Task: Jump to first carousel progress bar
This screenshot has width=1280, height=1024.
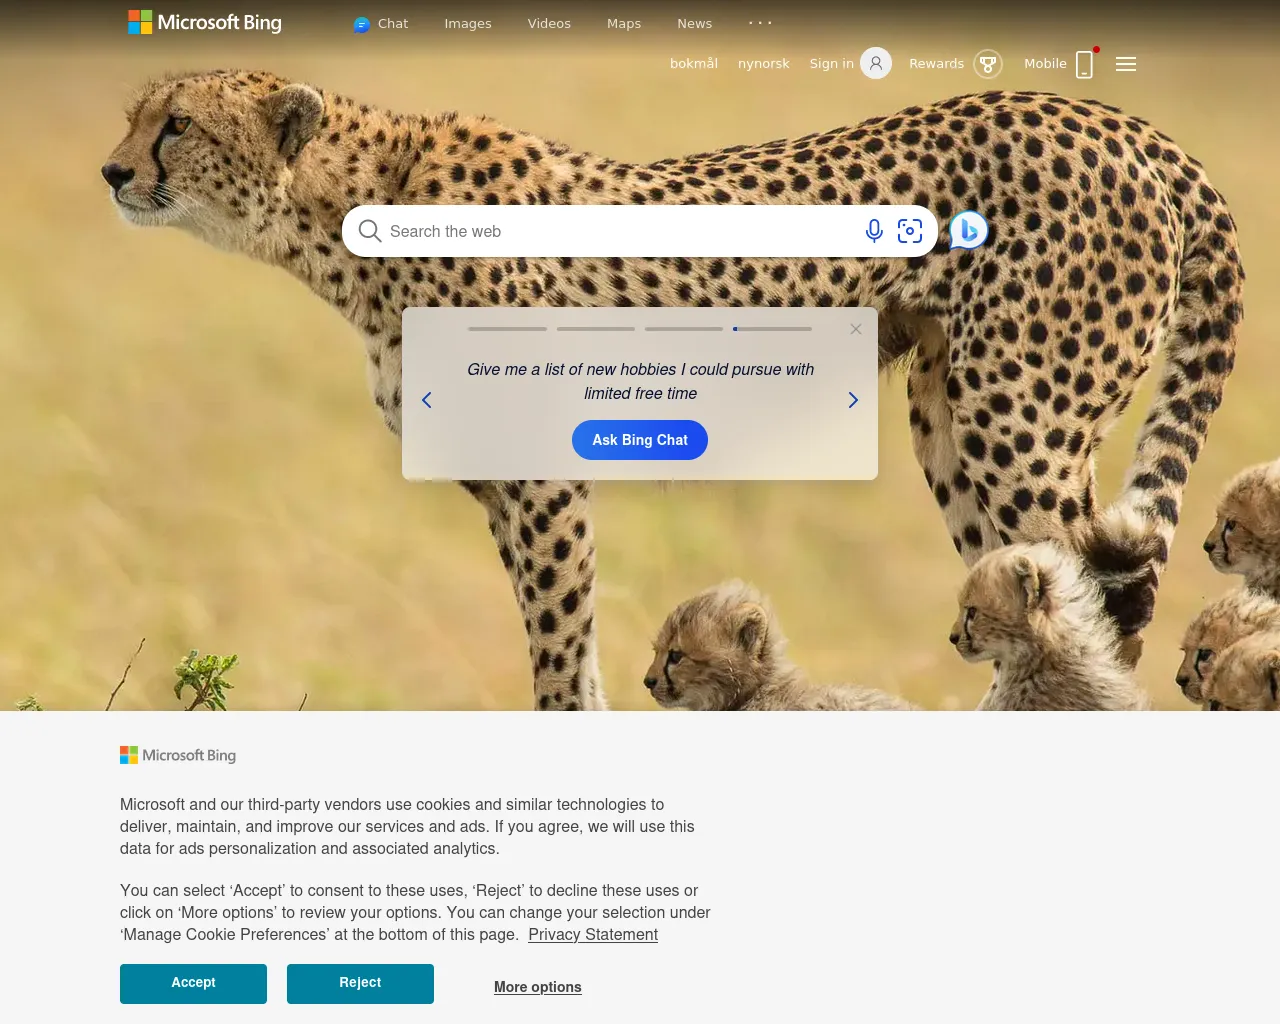Action: tap(507, 329)
